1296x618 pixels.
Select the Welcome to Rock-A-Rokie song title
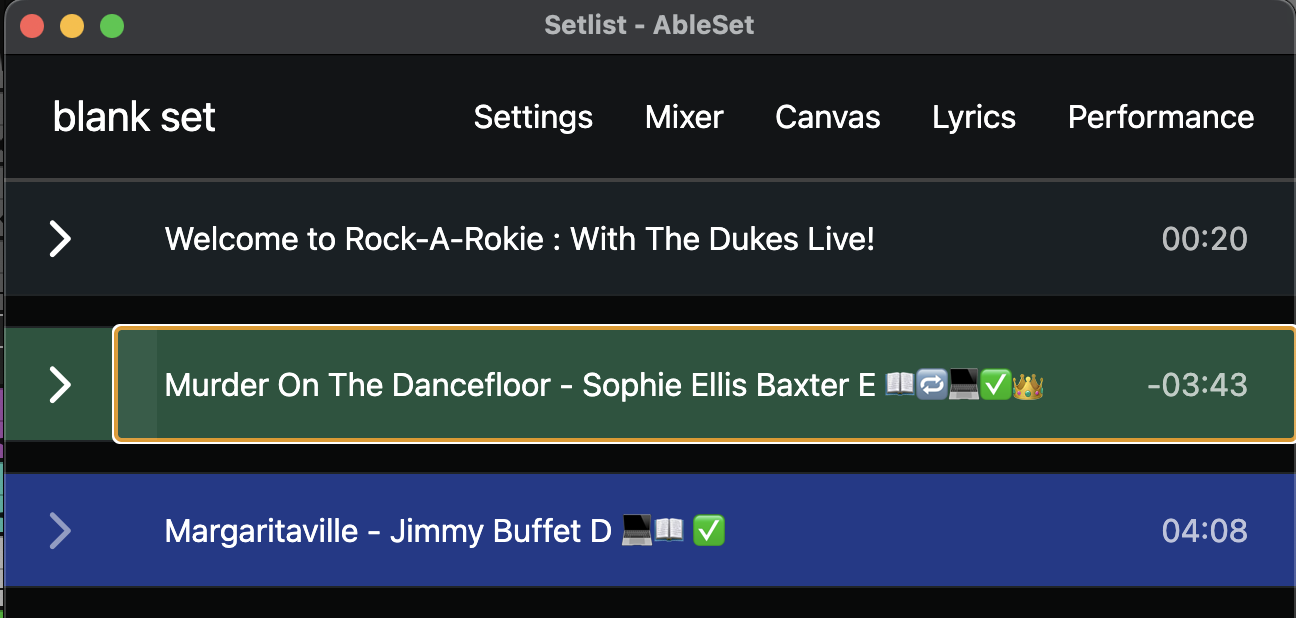tap(519, 239)
